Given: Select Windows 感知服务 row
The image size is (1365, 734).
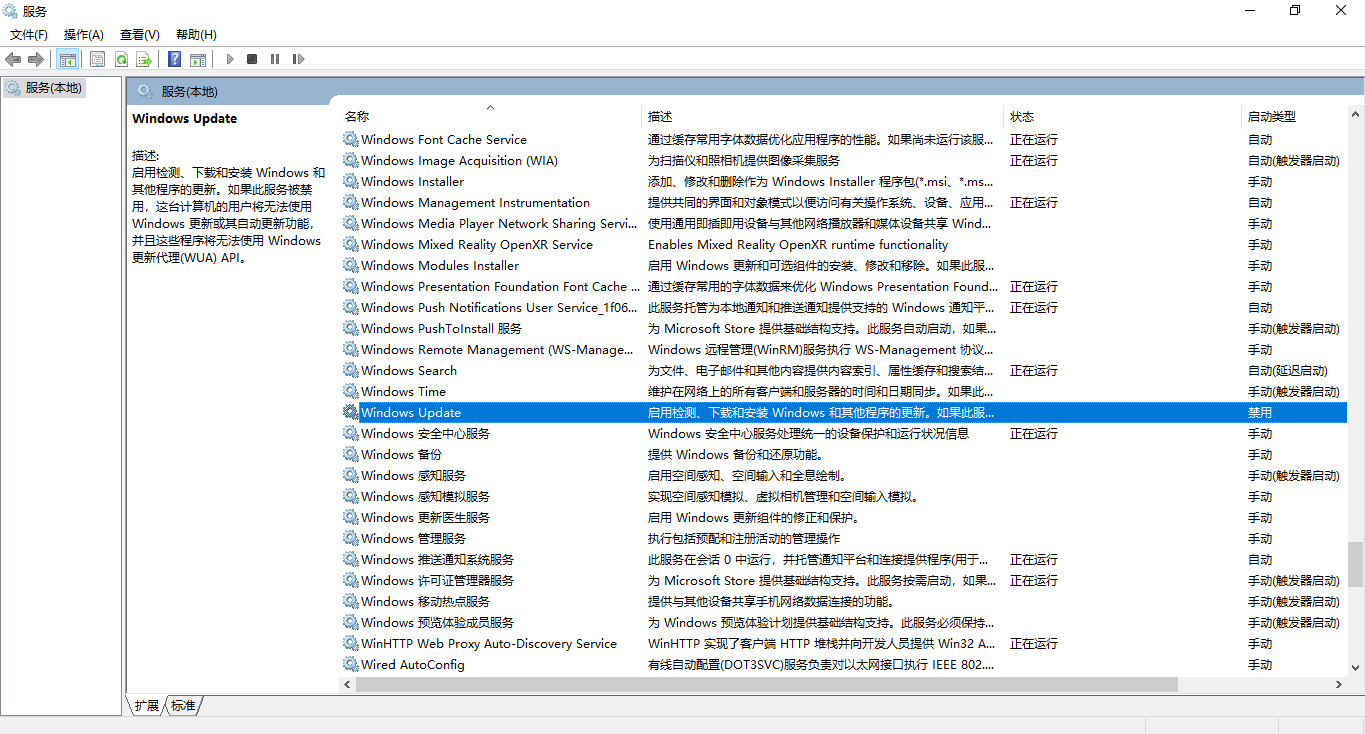Looking at the screenshot, I should [x=844, y=475].
